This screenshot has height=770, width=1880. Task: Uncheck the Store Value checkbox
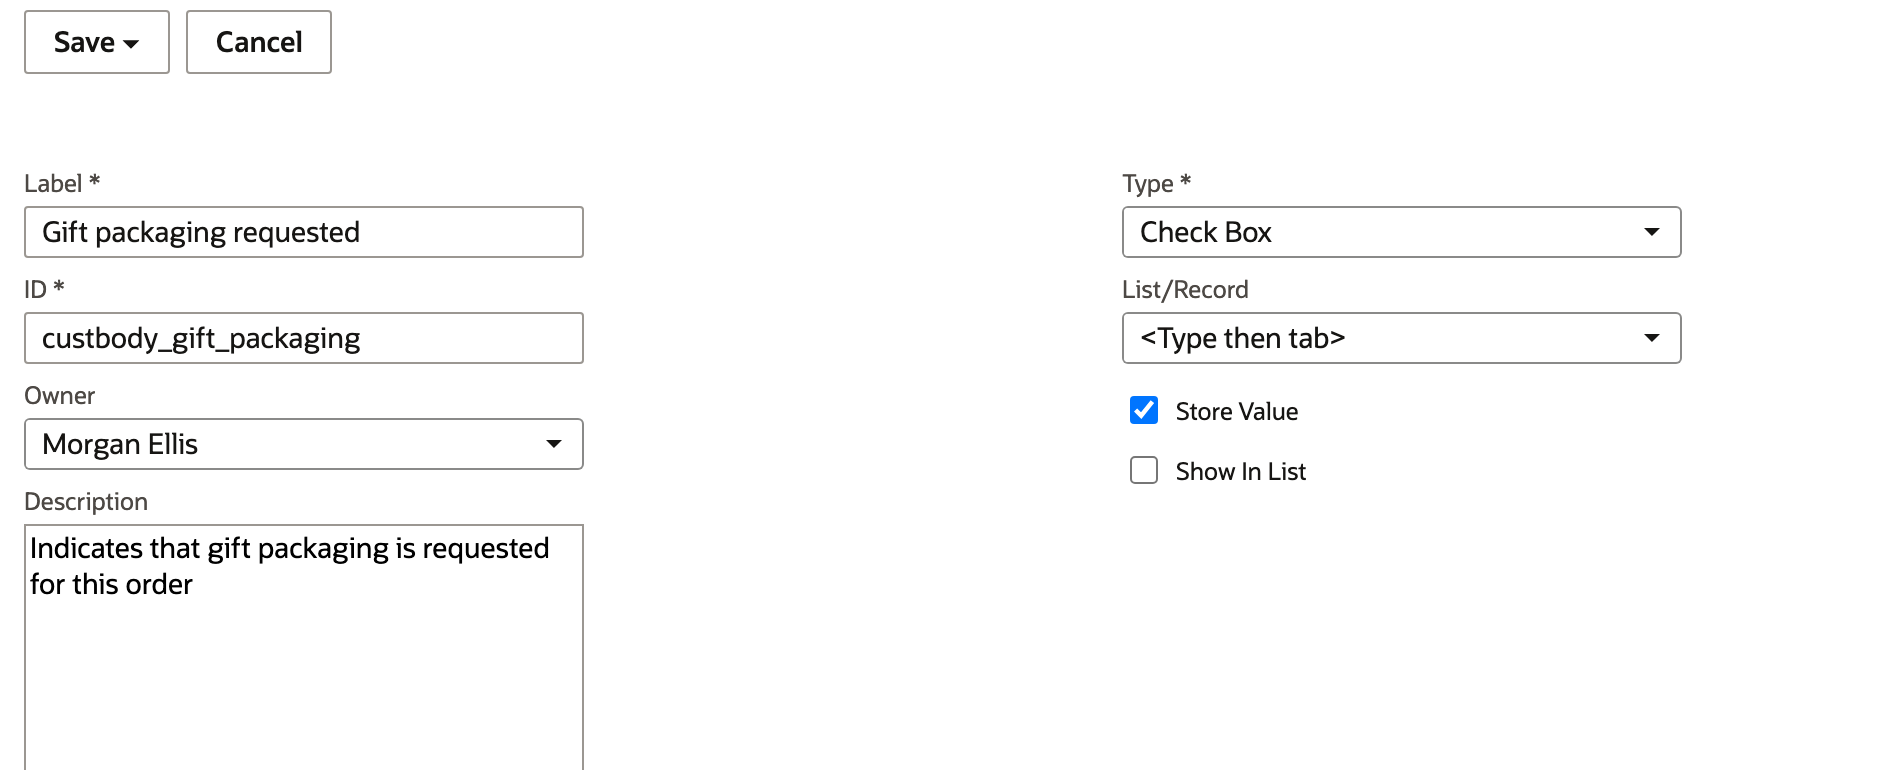coord(1144,410)
